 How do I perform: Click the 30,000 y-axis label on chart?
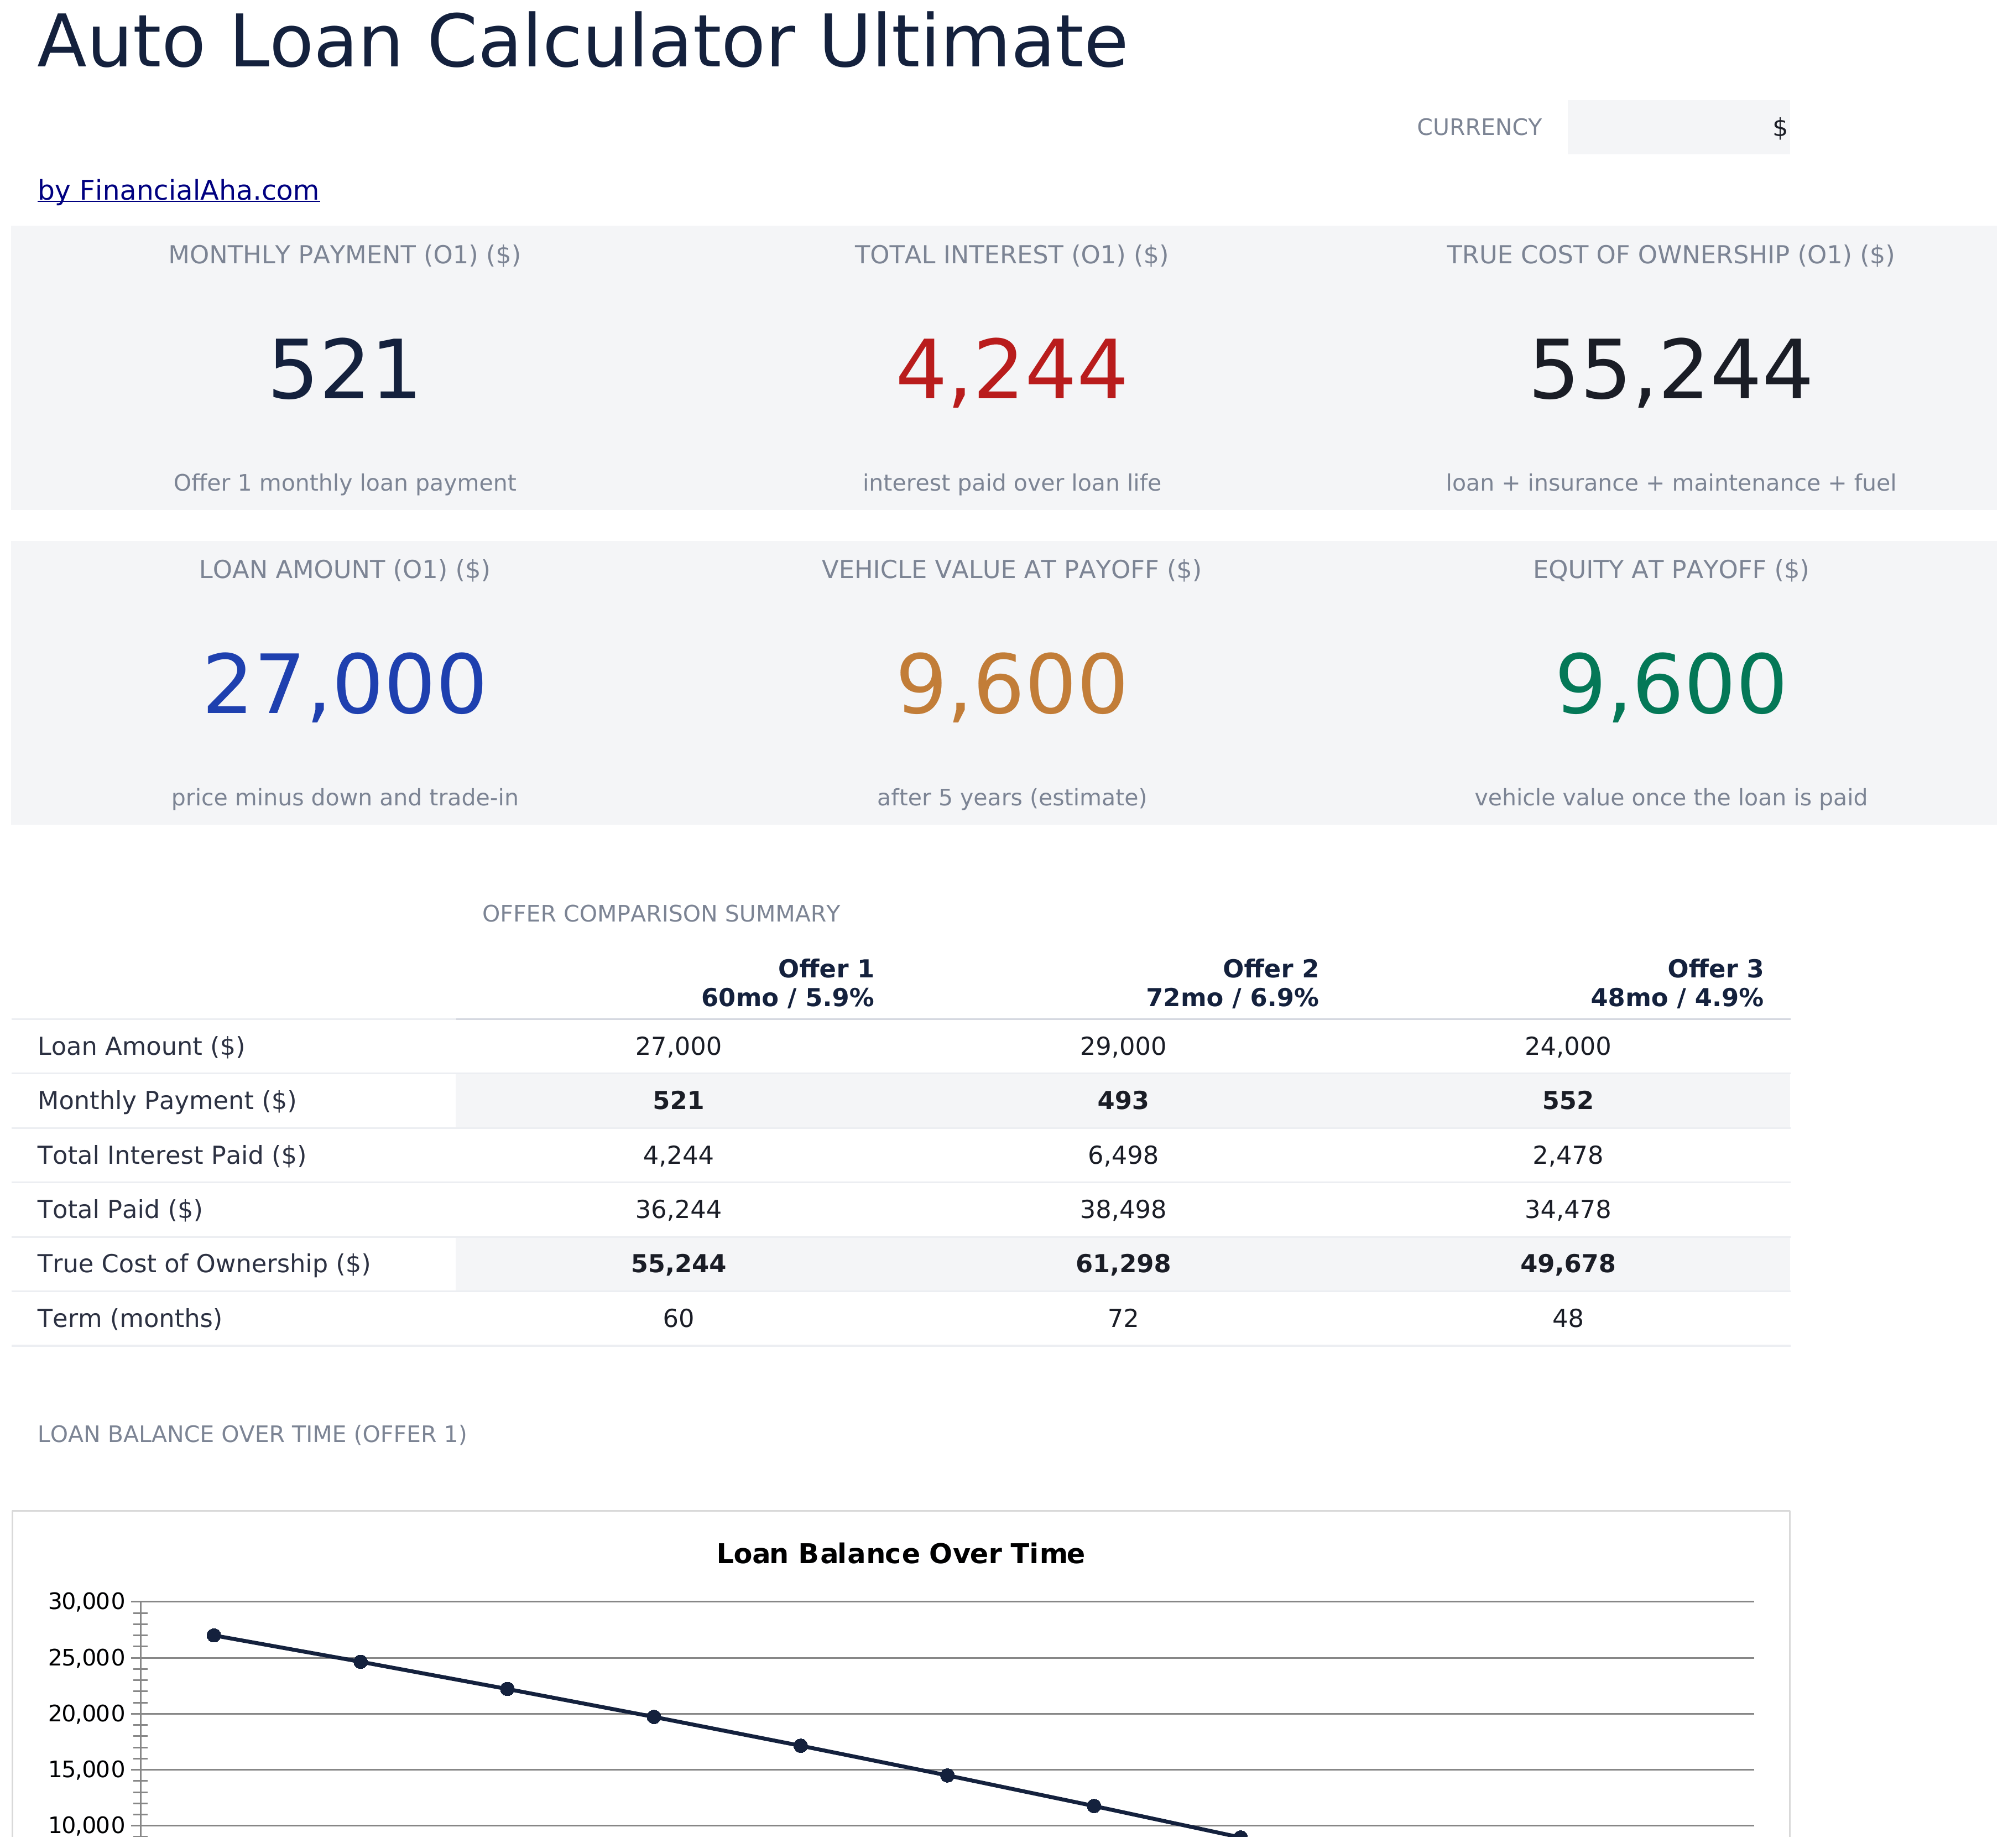(x=86, y=1602)
